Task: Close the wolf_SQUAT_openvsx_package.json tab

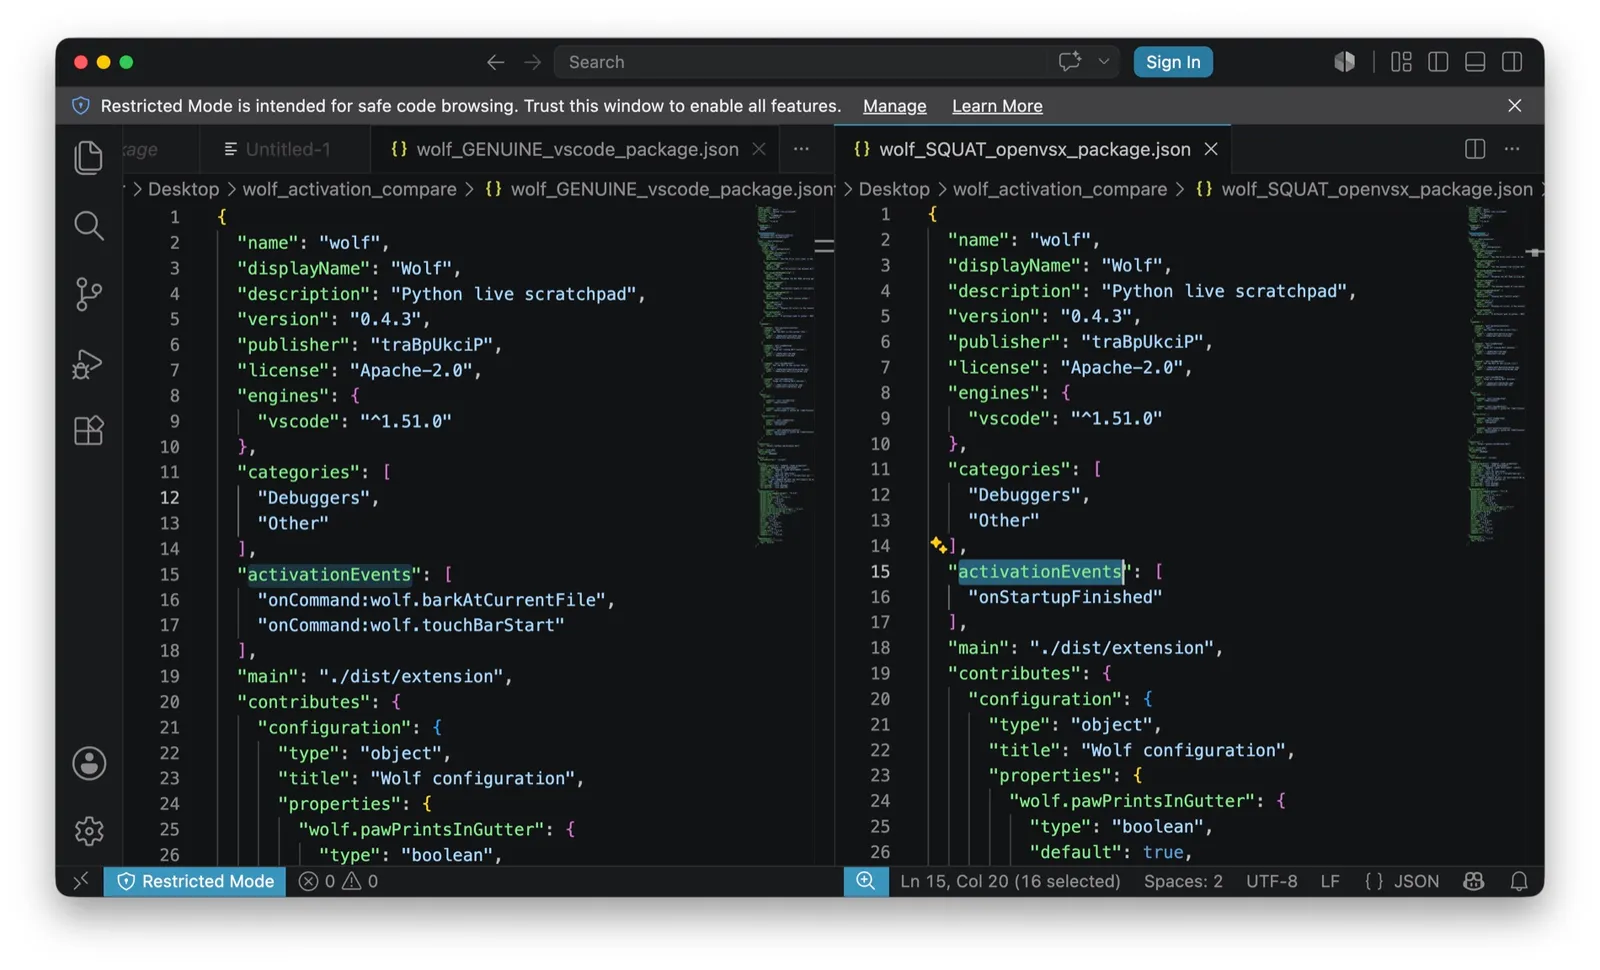Action: tap(1211, 149)
